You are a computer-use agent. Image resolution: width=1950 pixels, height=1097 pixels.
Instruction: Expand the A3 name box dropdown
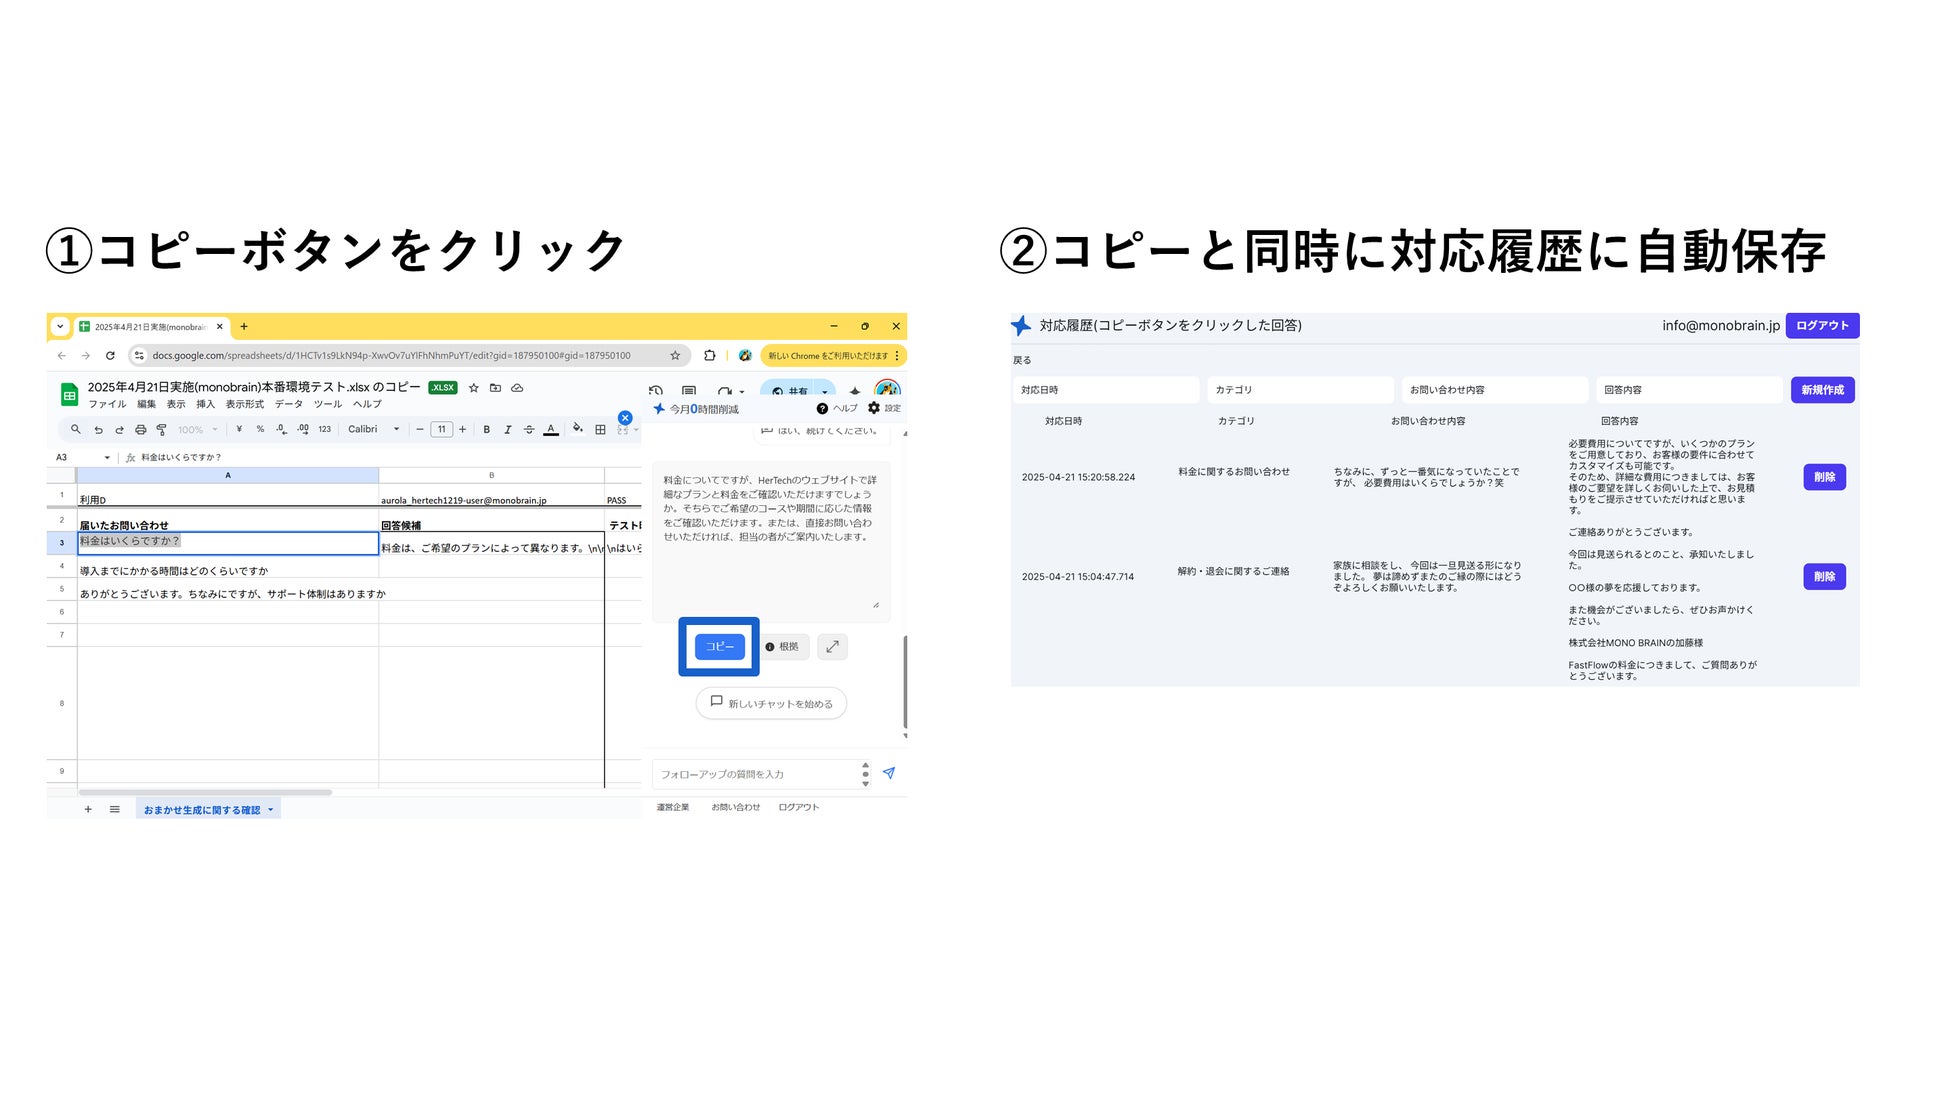click(107, 458)
